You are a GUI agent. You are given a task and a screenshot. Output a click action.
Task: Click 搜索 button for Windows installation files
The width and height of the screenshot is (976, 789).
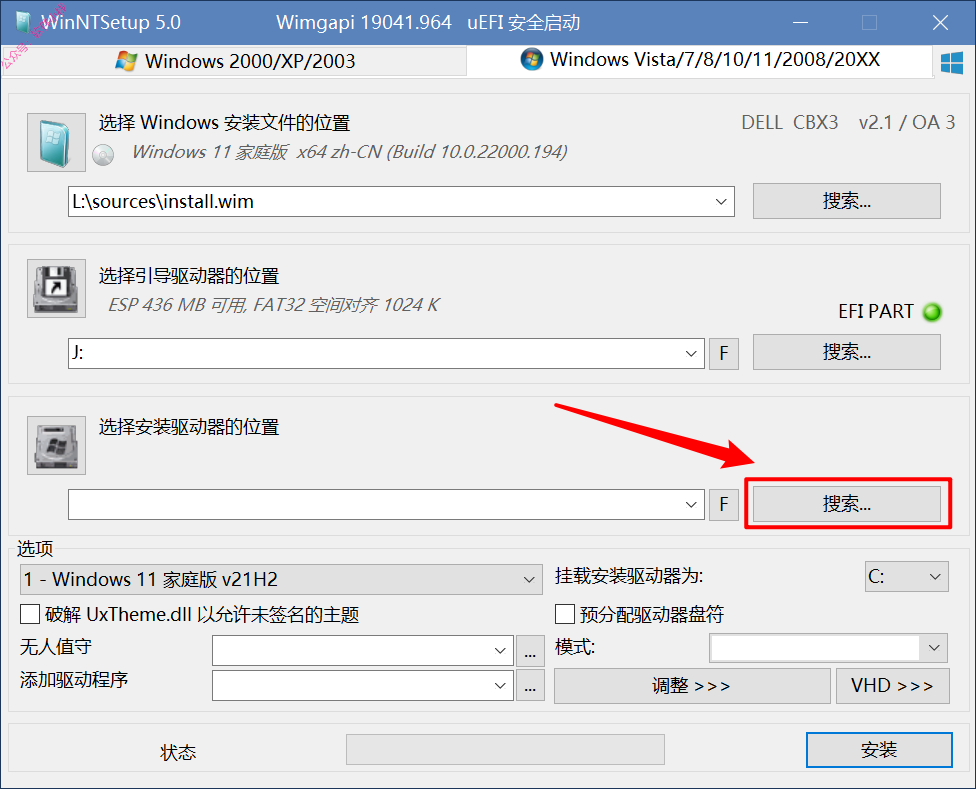pos(847,201)
